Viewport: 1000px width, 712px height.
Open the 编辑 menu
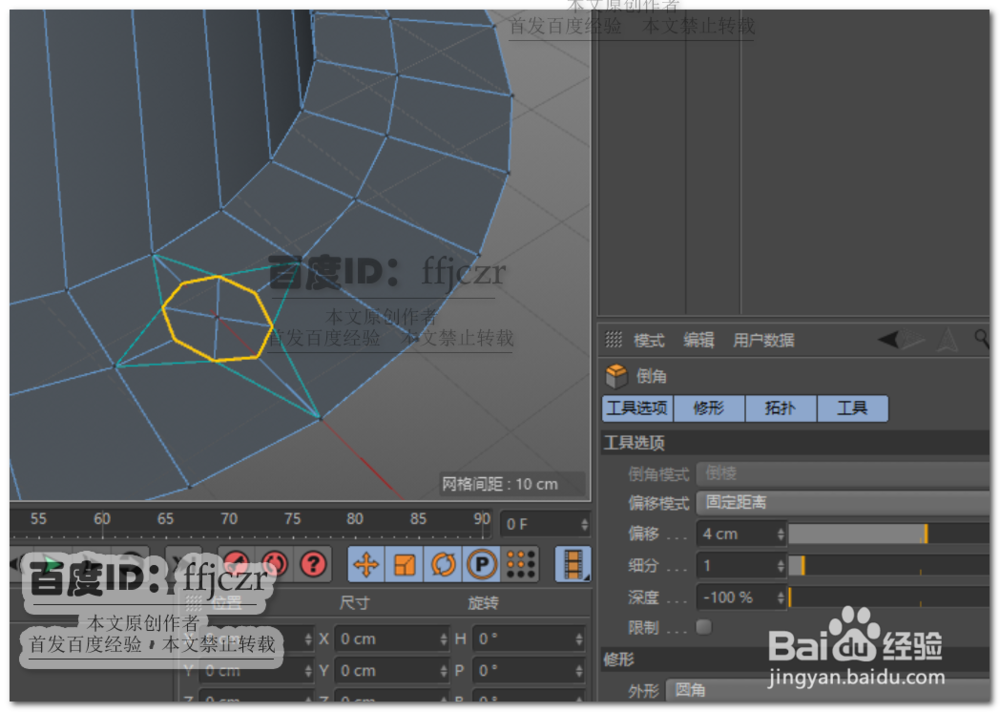699,340
